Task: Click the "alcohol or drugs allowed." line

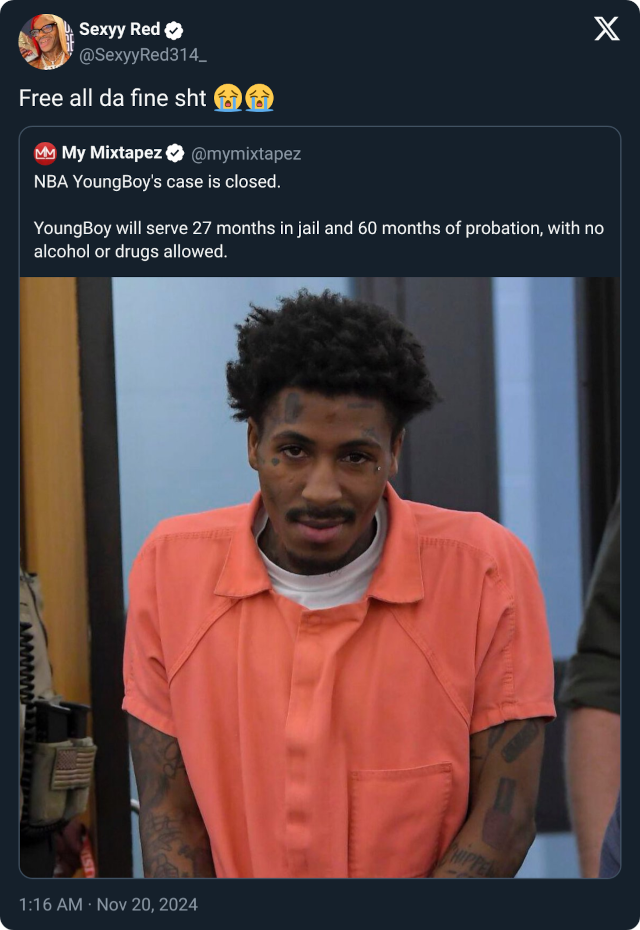Action: tap(130, 251)
